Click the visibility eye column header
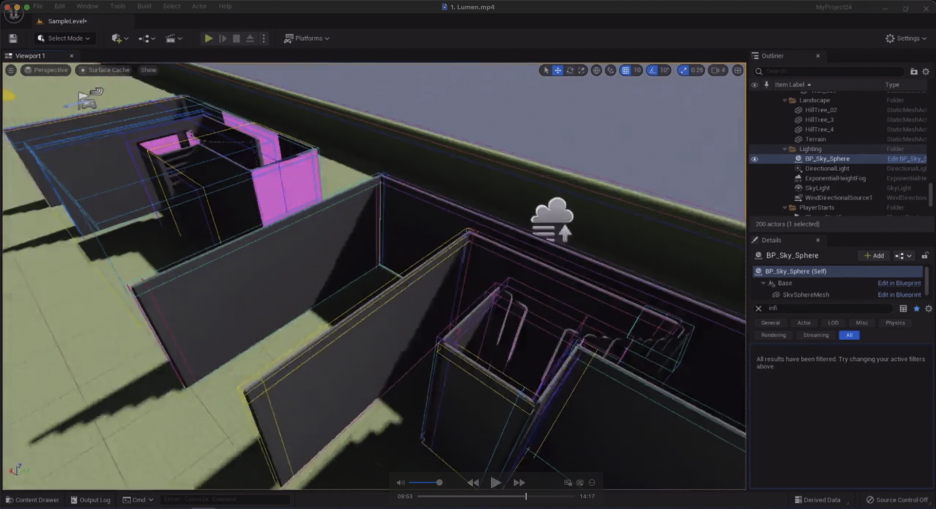The height and width of the screenshot is (509, 936). pos(755,85)
